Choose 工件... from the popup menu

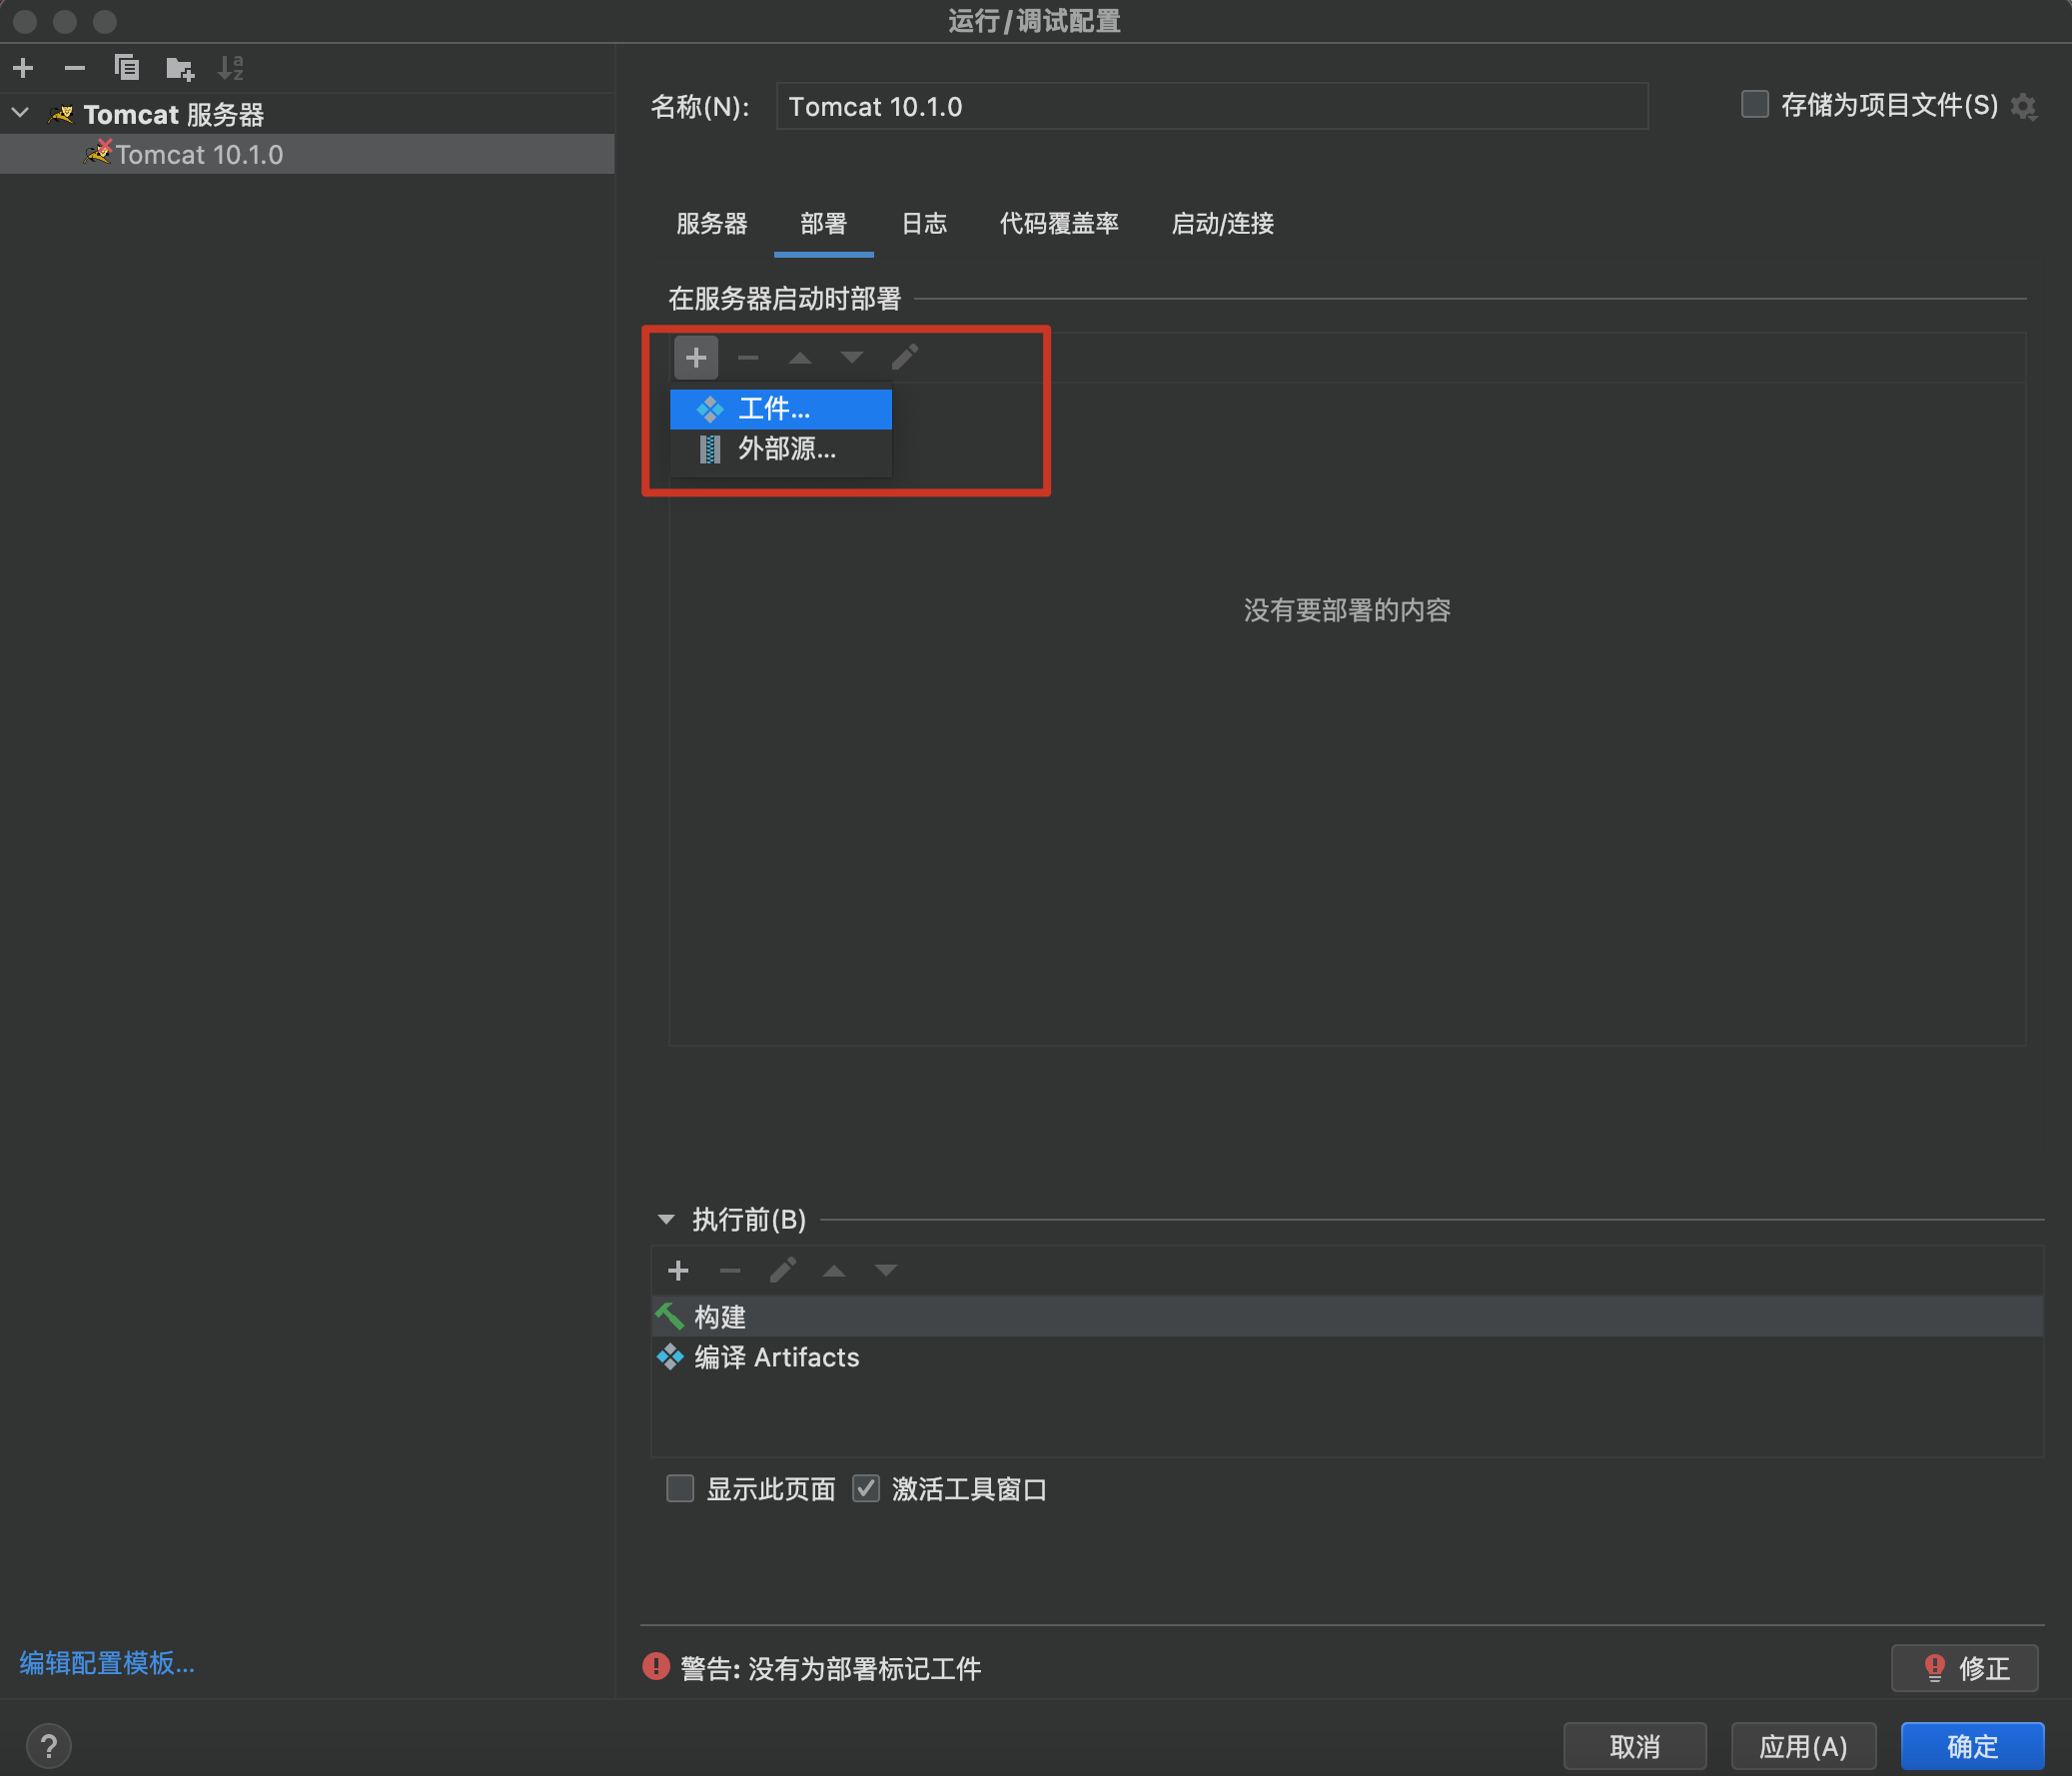coord(781,409)
